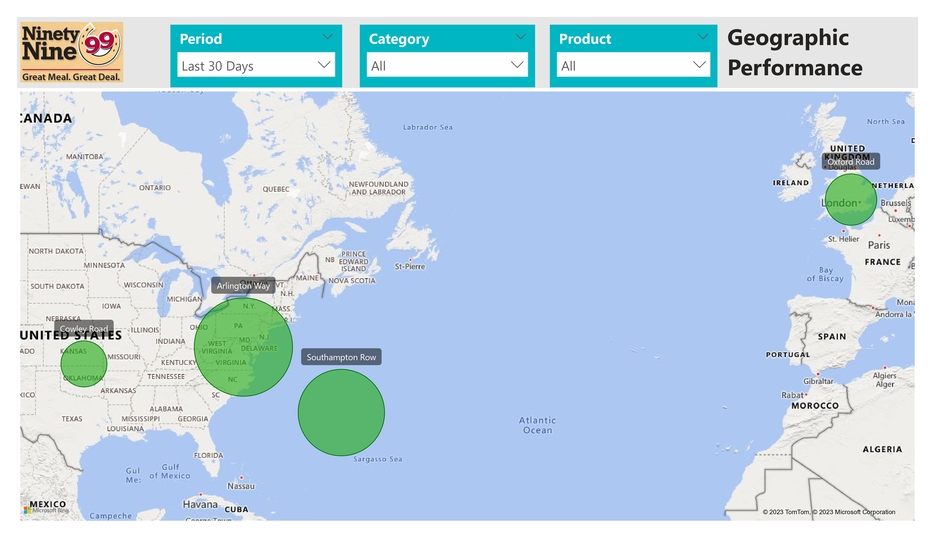Select the Arlington Way map bubble
The height and width of the screenshot is (541, 935).
coord(244,347)
